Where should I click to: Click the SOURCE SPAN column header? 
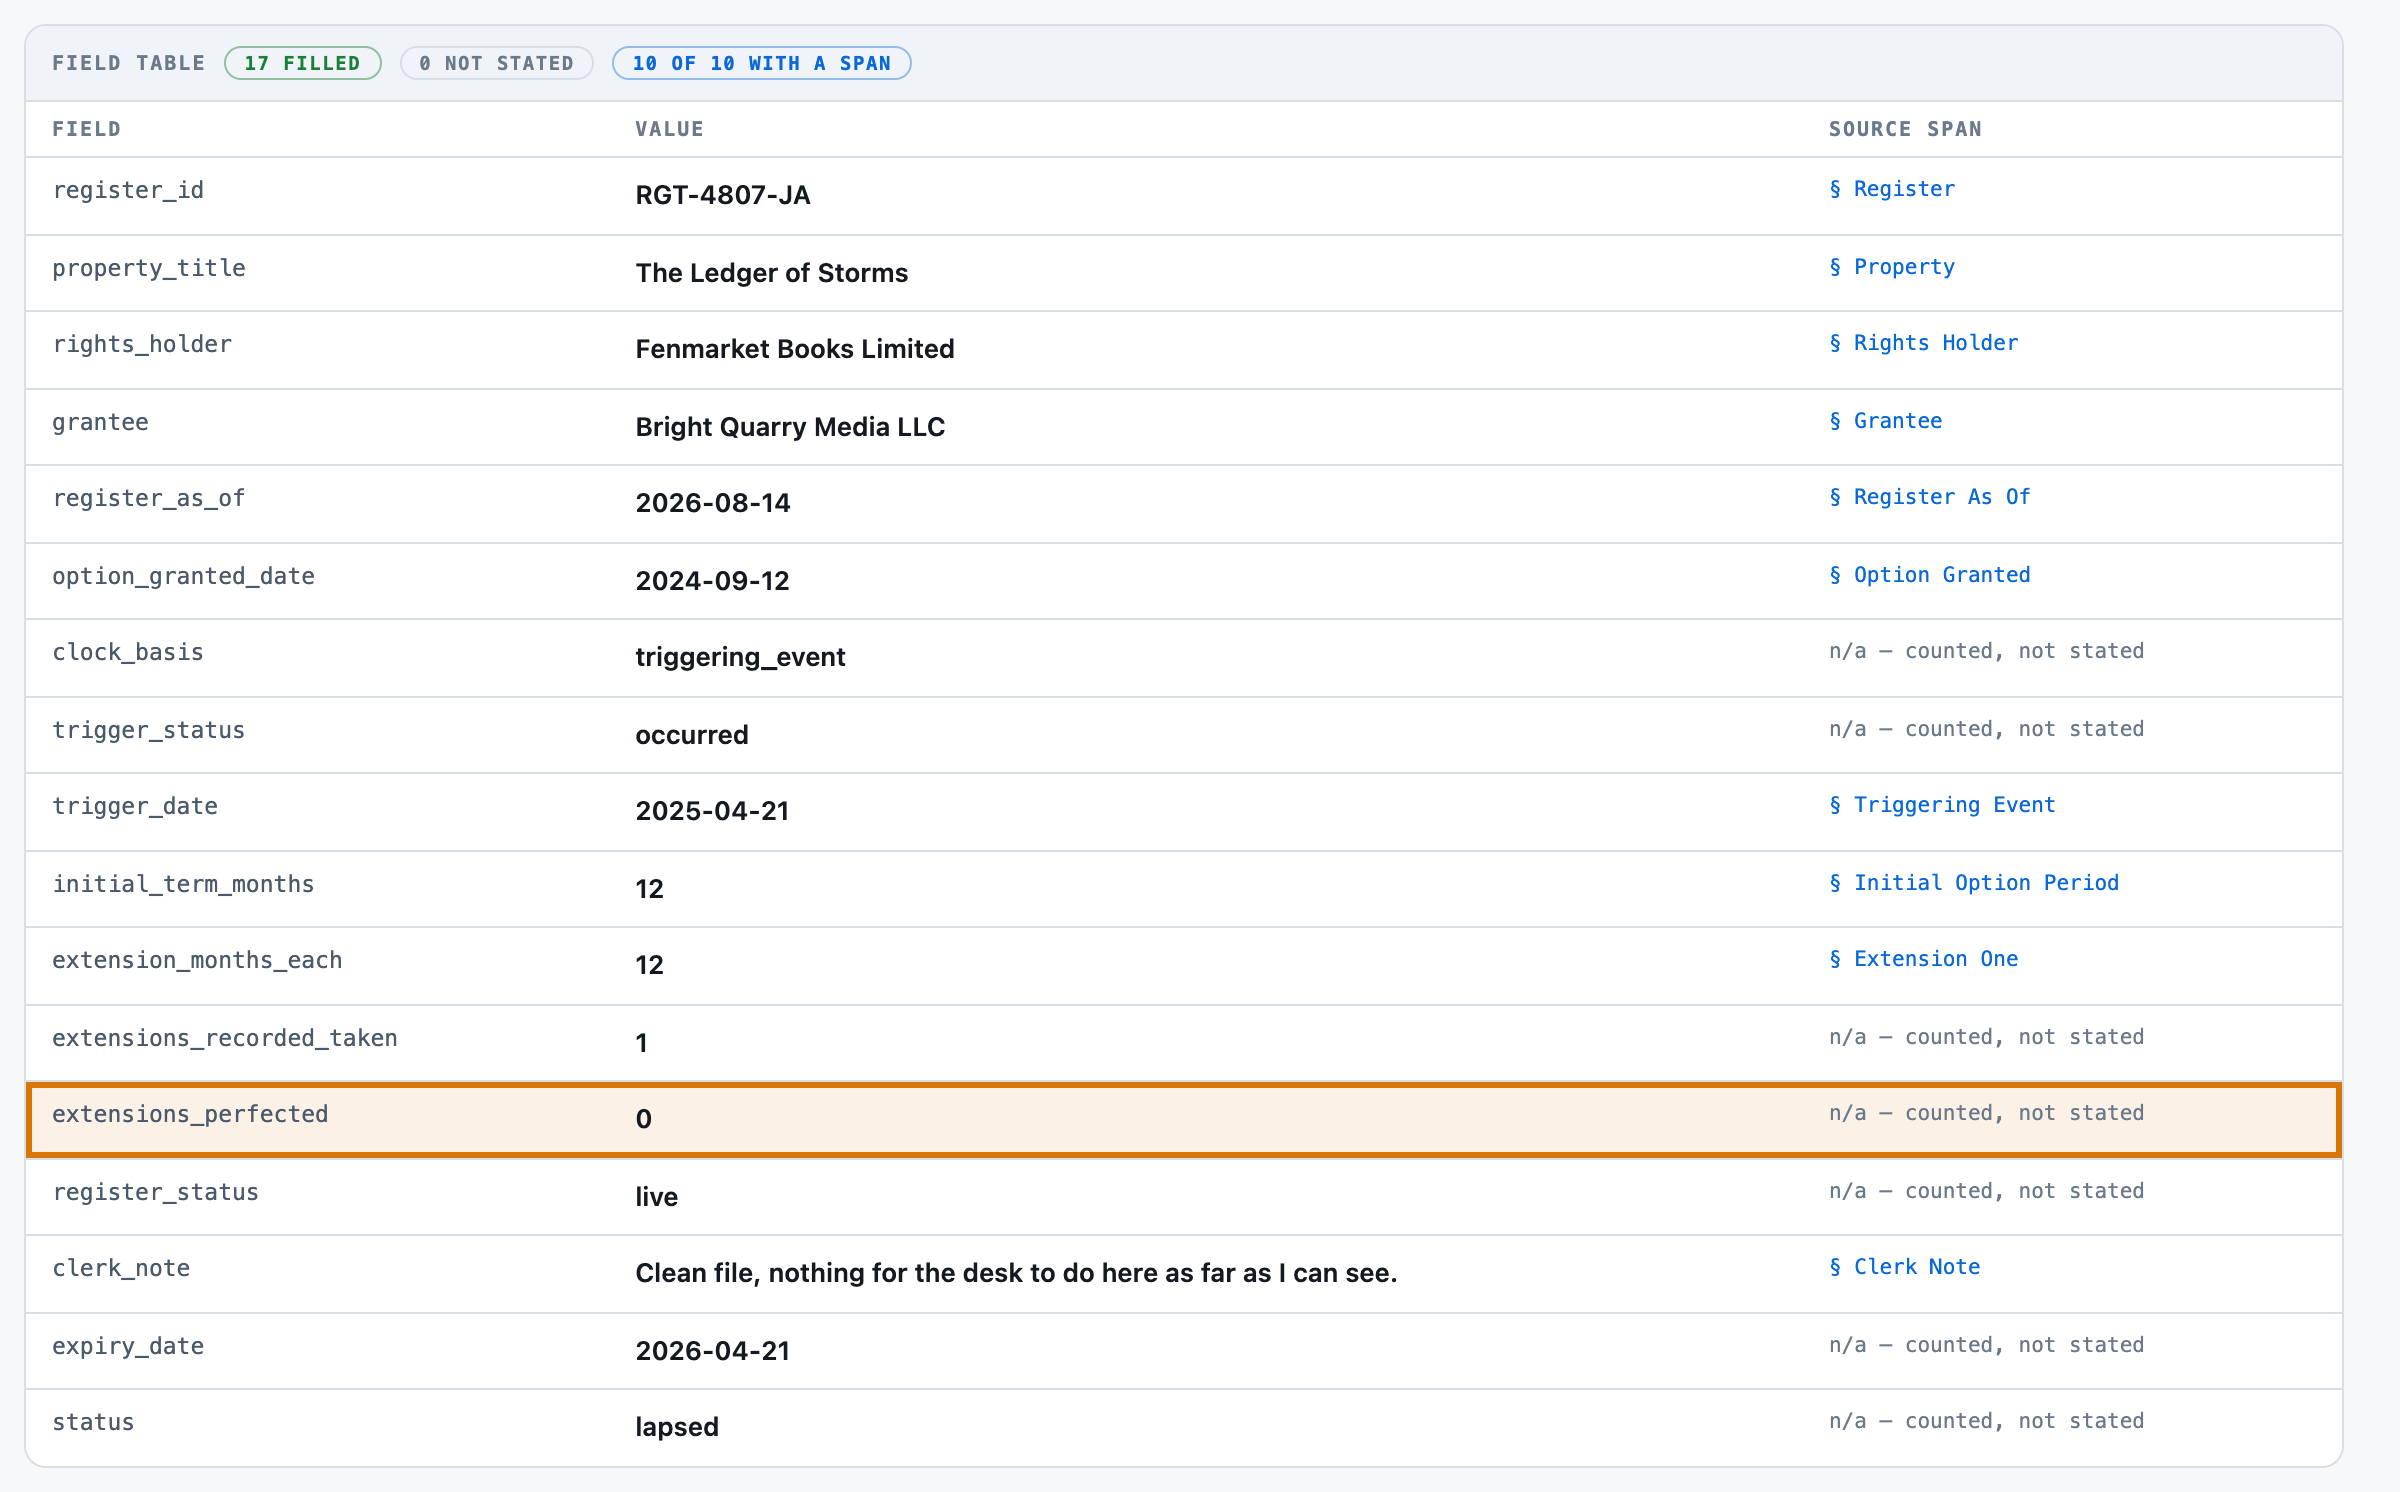[1904, 129]
